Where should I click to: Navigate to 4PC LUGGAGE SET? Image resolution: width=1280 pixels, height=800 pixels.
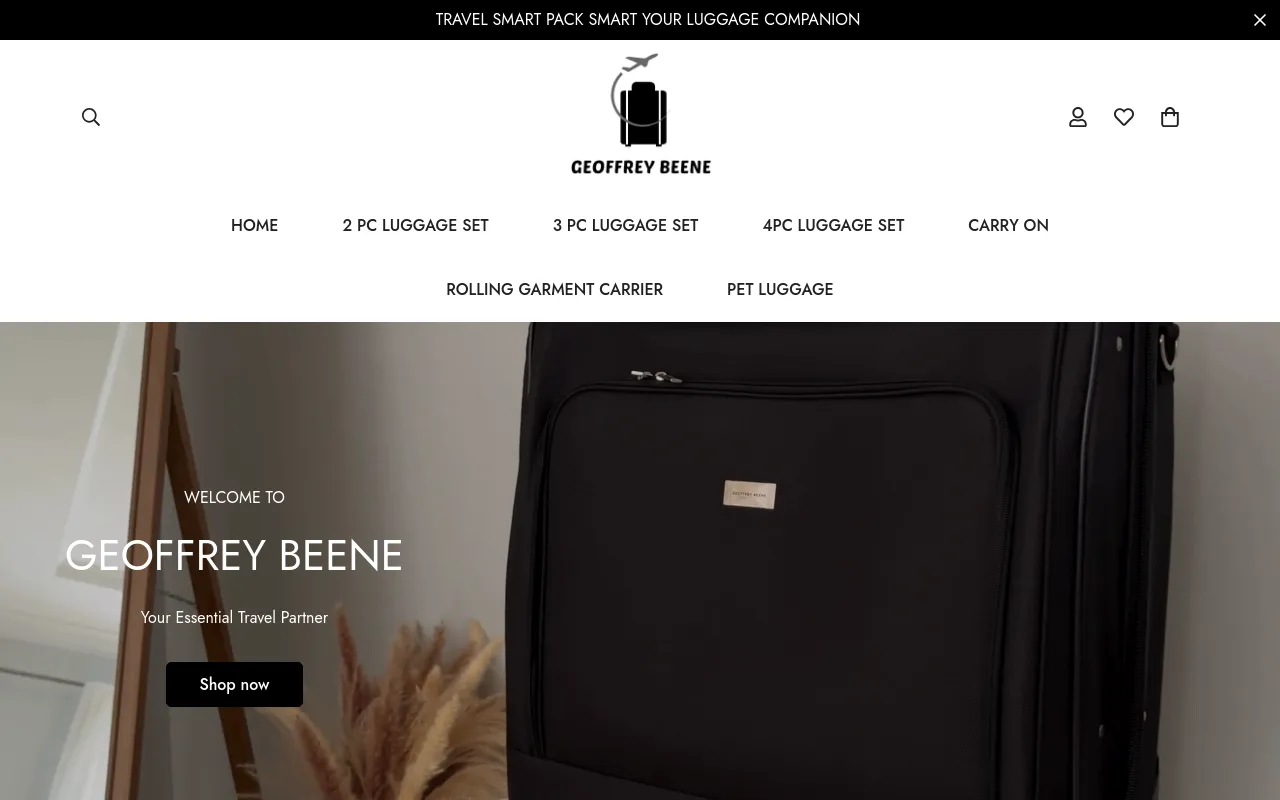pos(833,226)
